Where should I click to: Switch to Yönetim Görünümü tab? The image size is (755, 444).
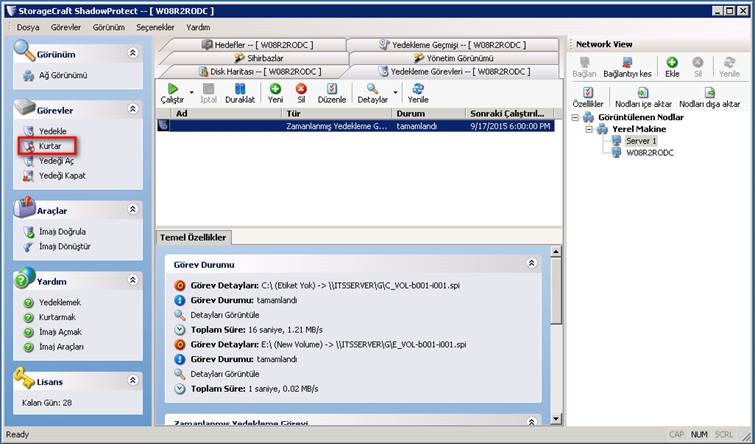454,58
